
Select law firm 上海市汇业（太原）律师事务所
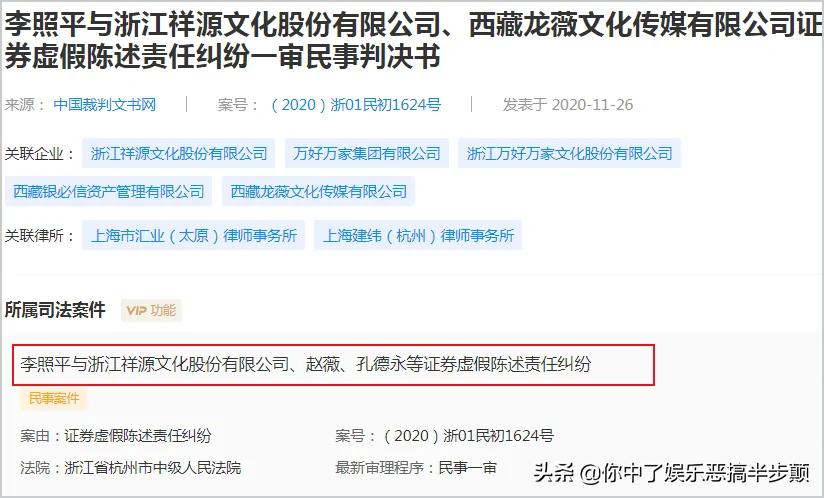(193, 235)
